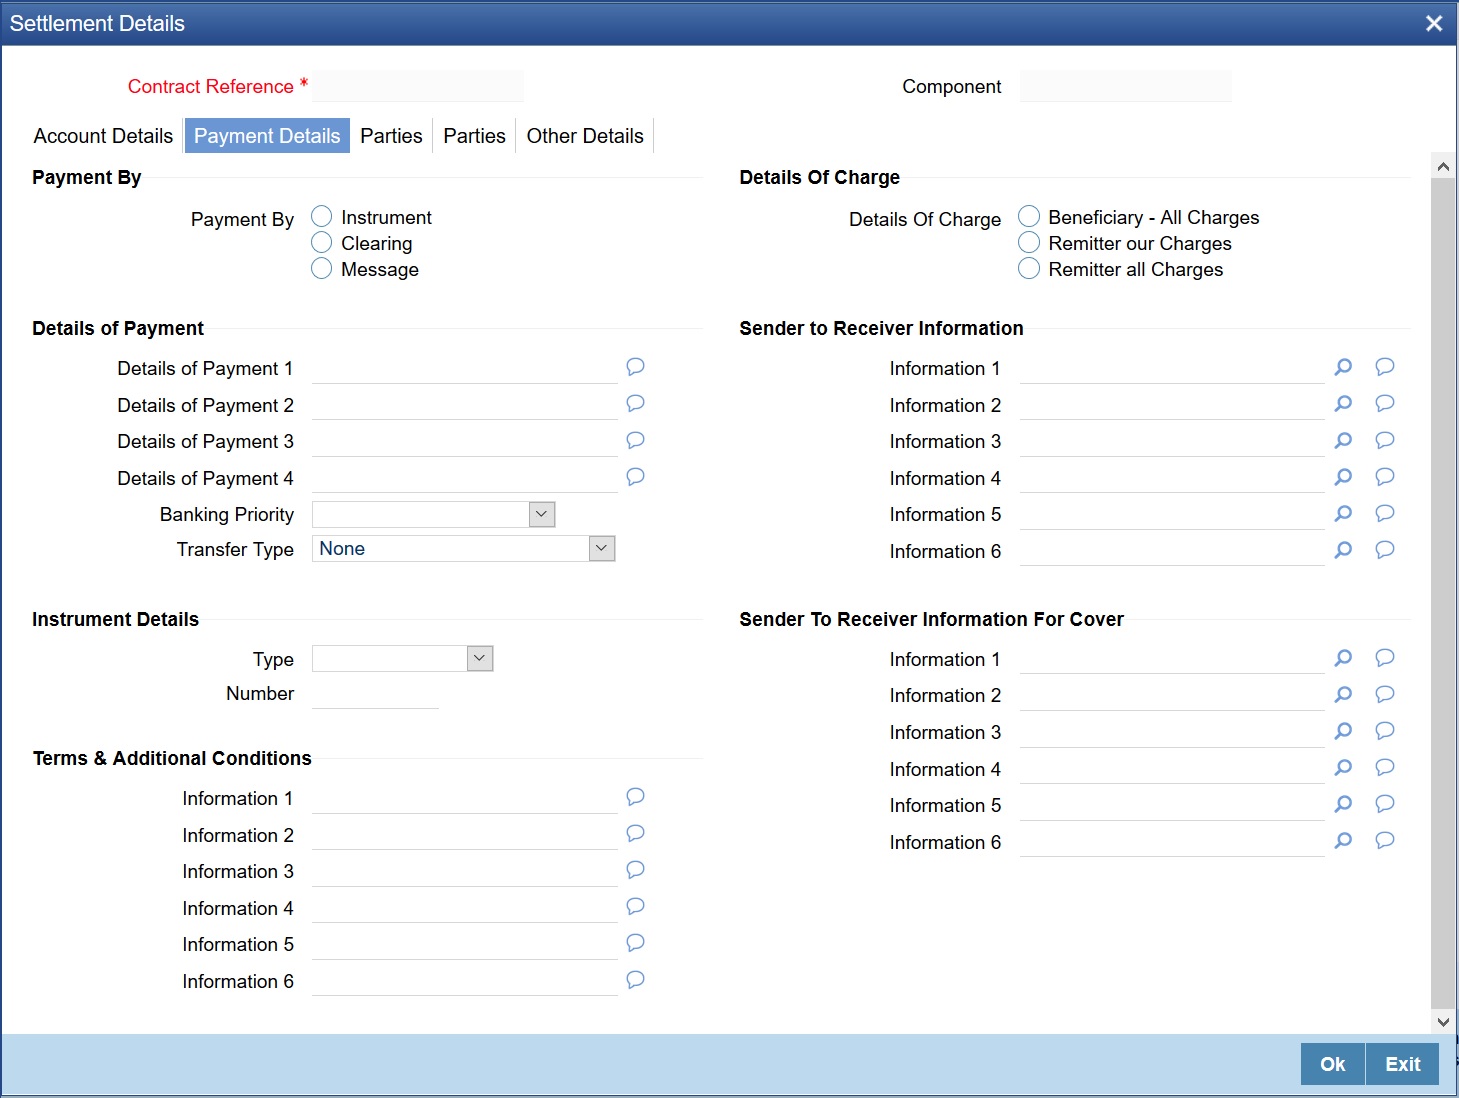
Task: Open comment editor for Details of Payment 1
Action: tap(635, 367)
